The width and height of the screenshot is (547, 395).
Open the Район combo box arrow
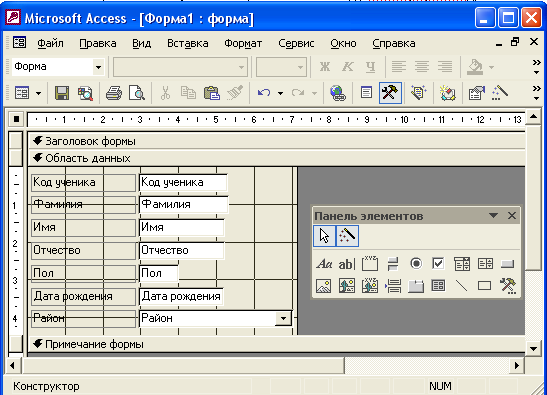tap(283, 318)
